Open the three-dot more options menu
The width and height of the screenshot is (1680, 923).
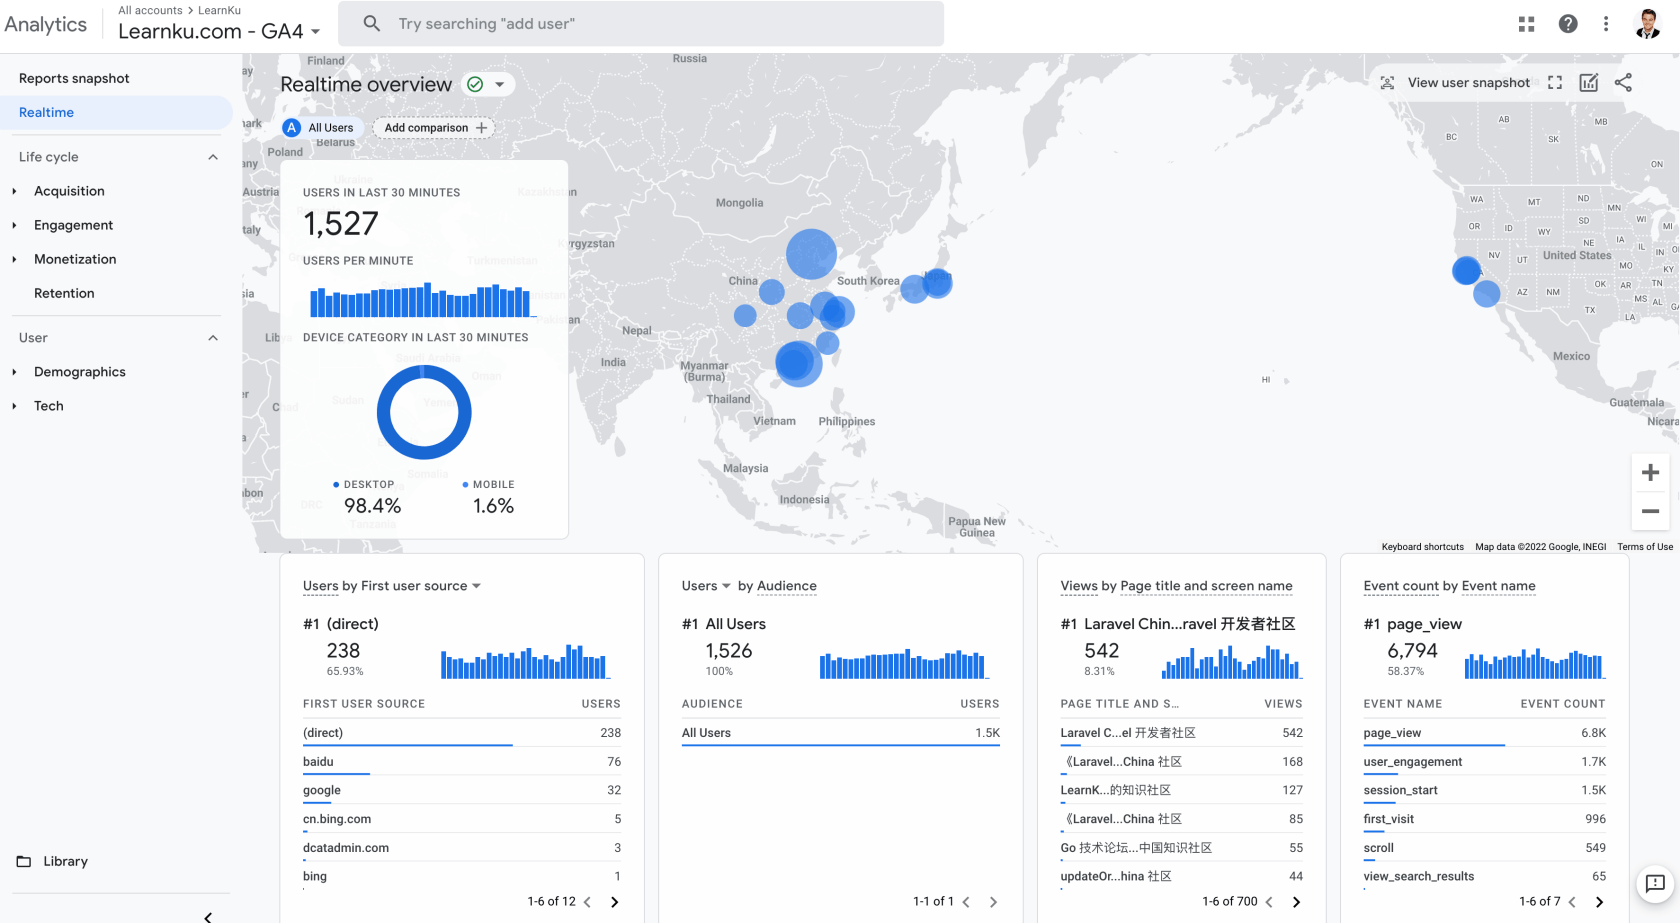(x=1606, y=24)
